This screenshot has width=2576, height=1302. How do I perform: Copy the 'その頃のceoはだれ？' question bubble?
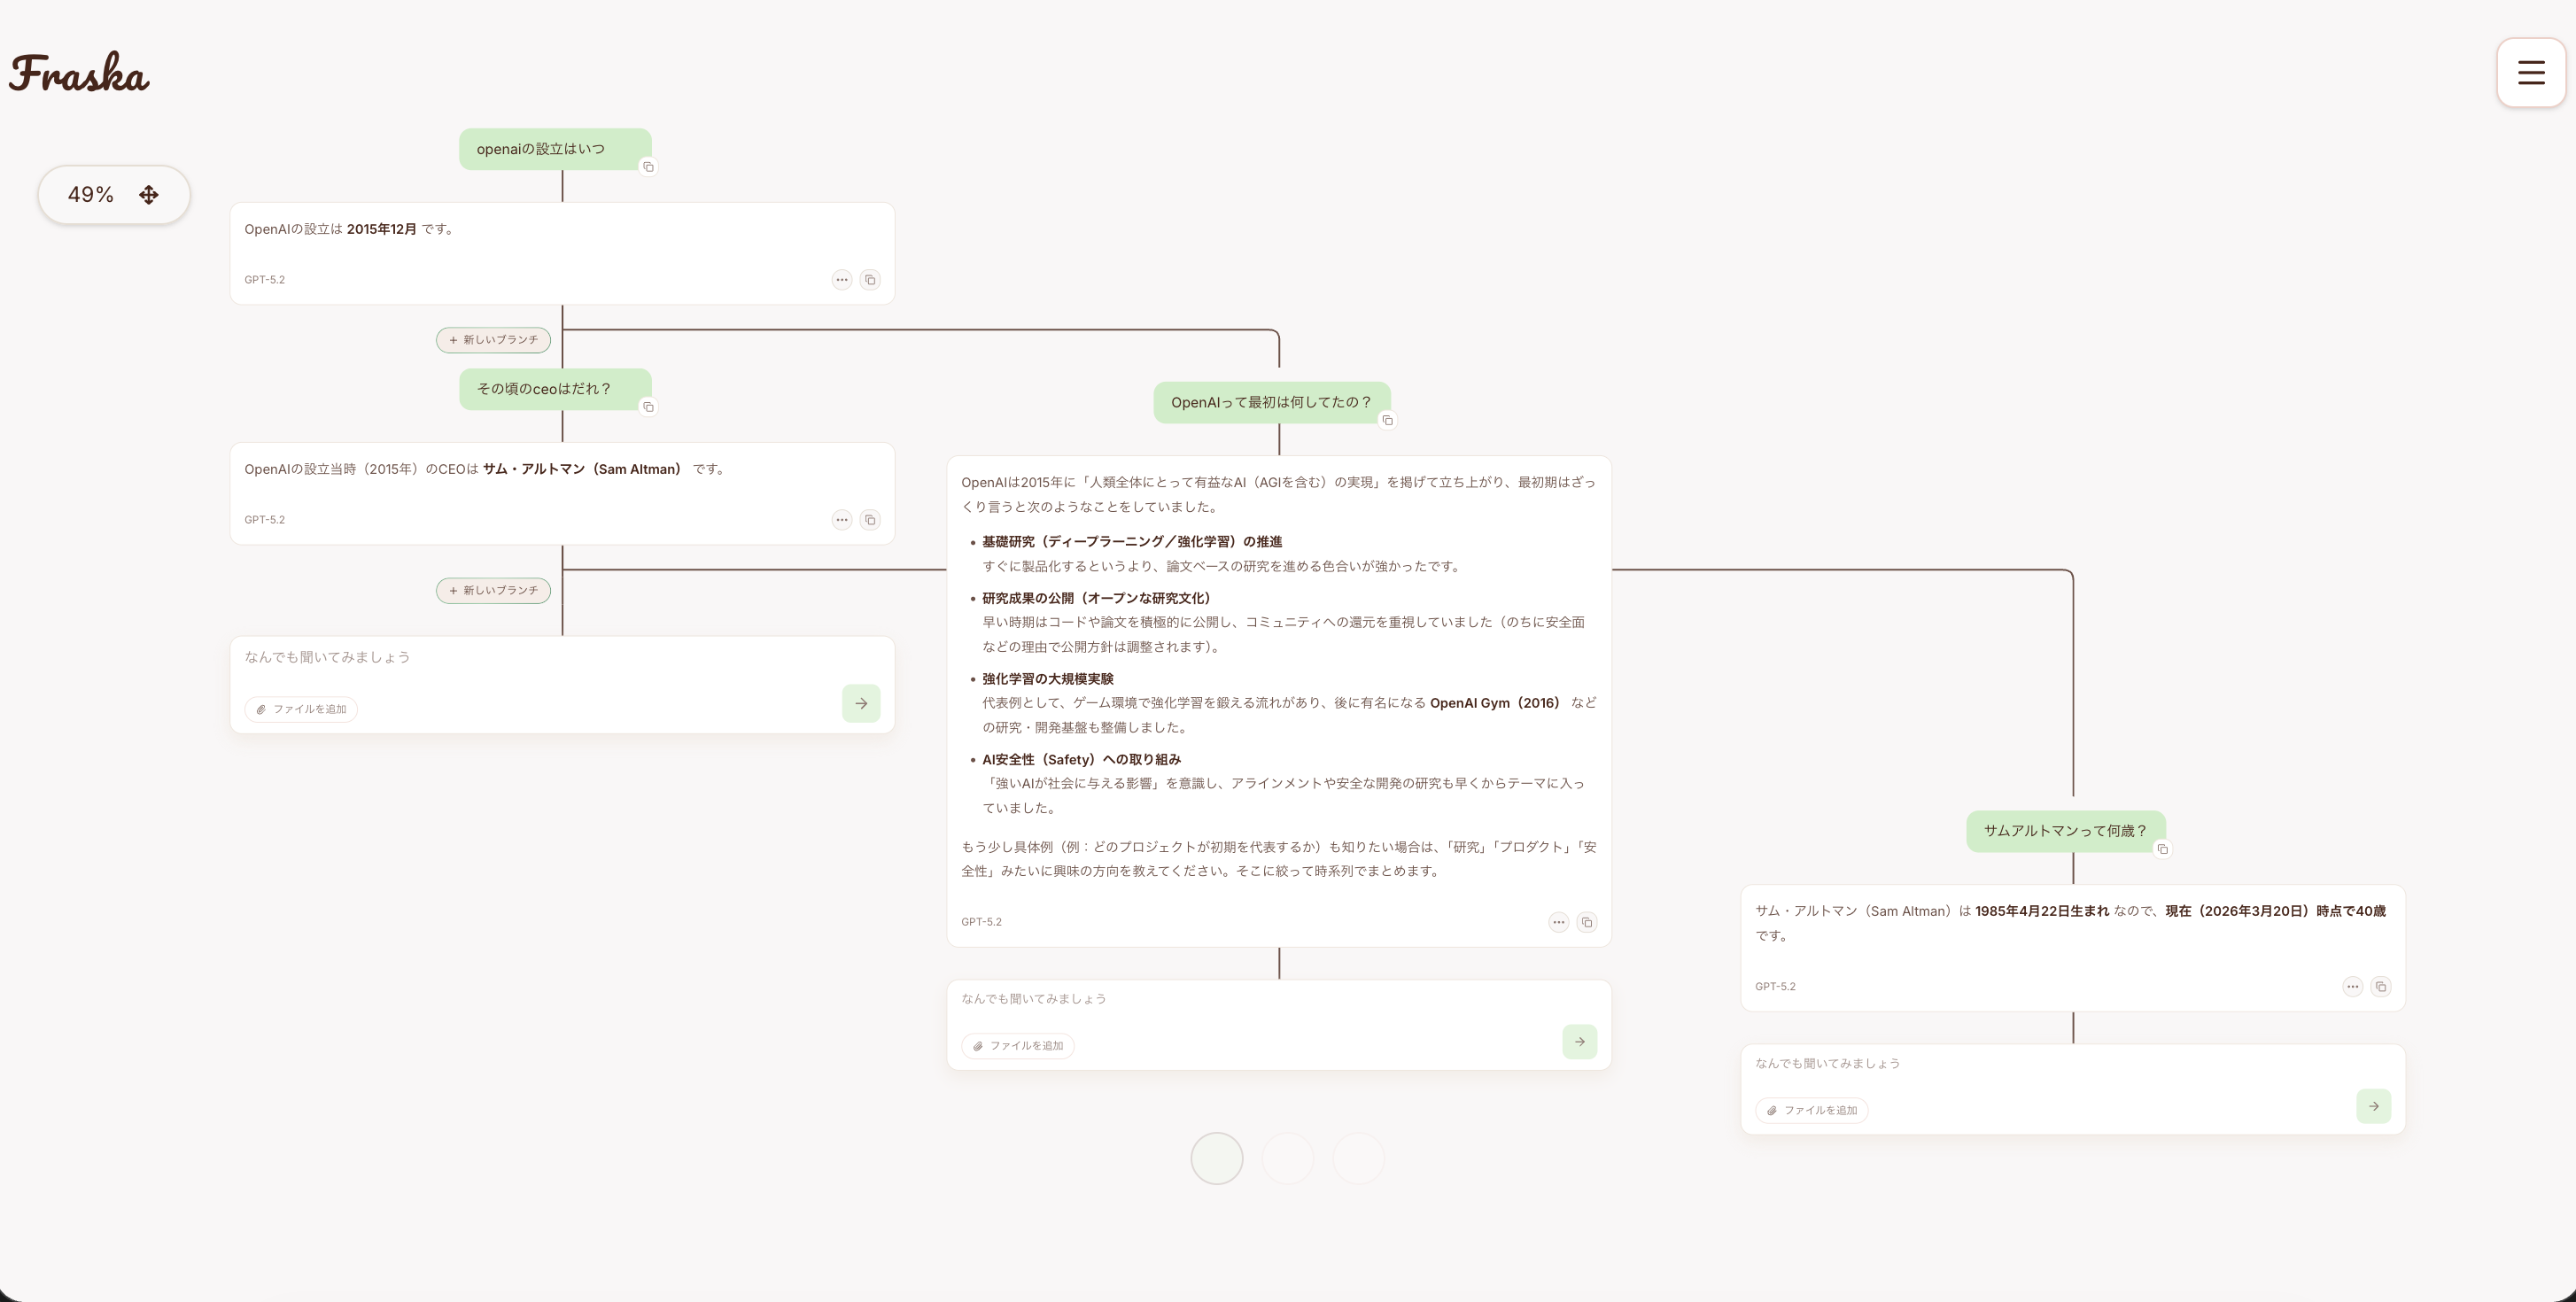(x=648, y=407)
